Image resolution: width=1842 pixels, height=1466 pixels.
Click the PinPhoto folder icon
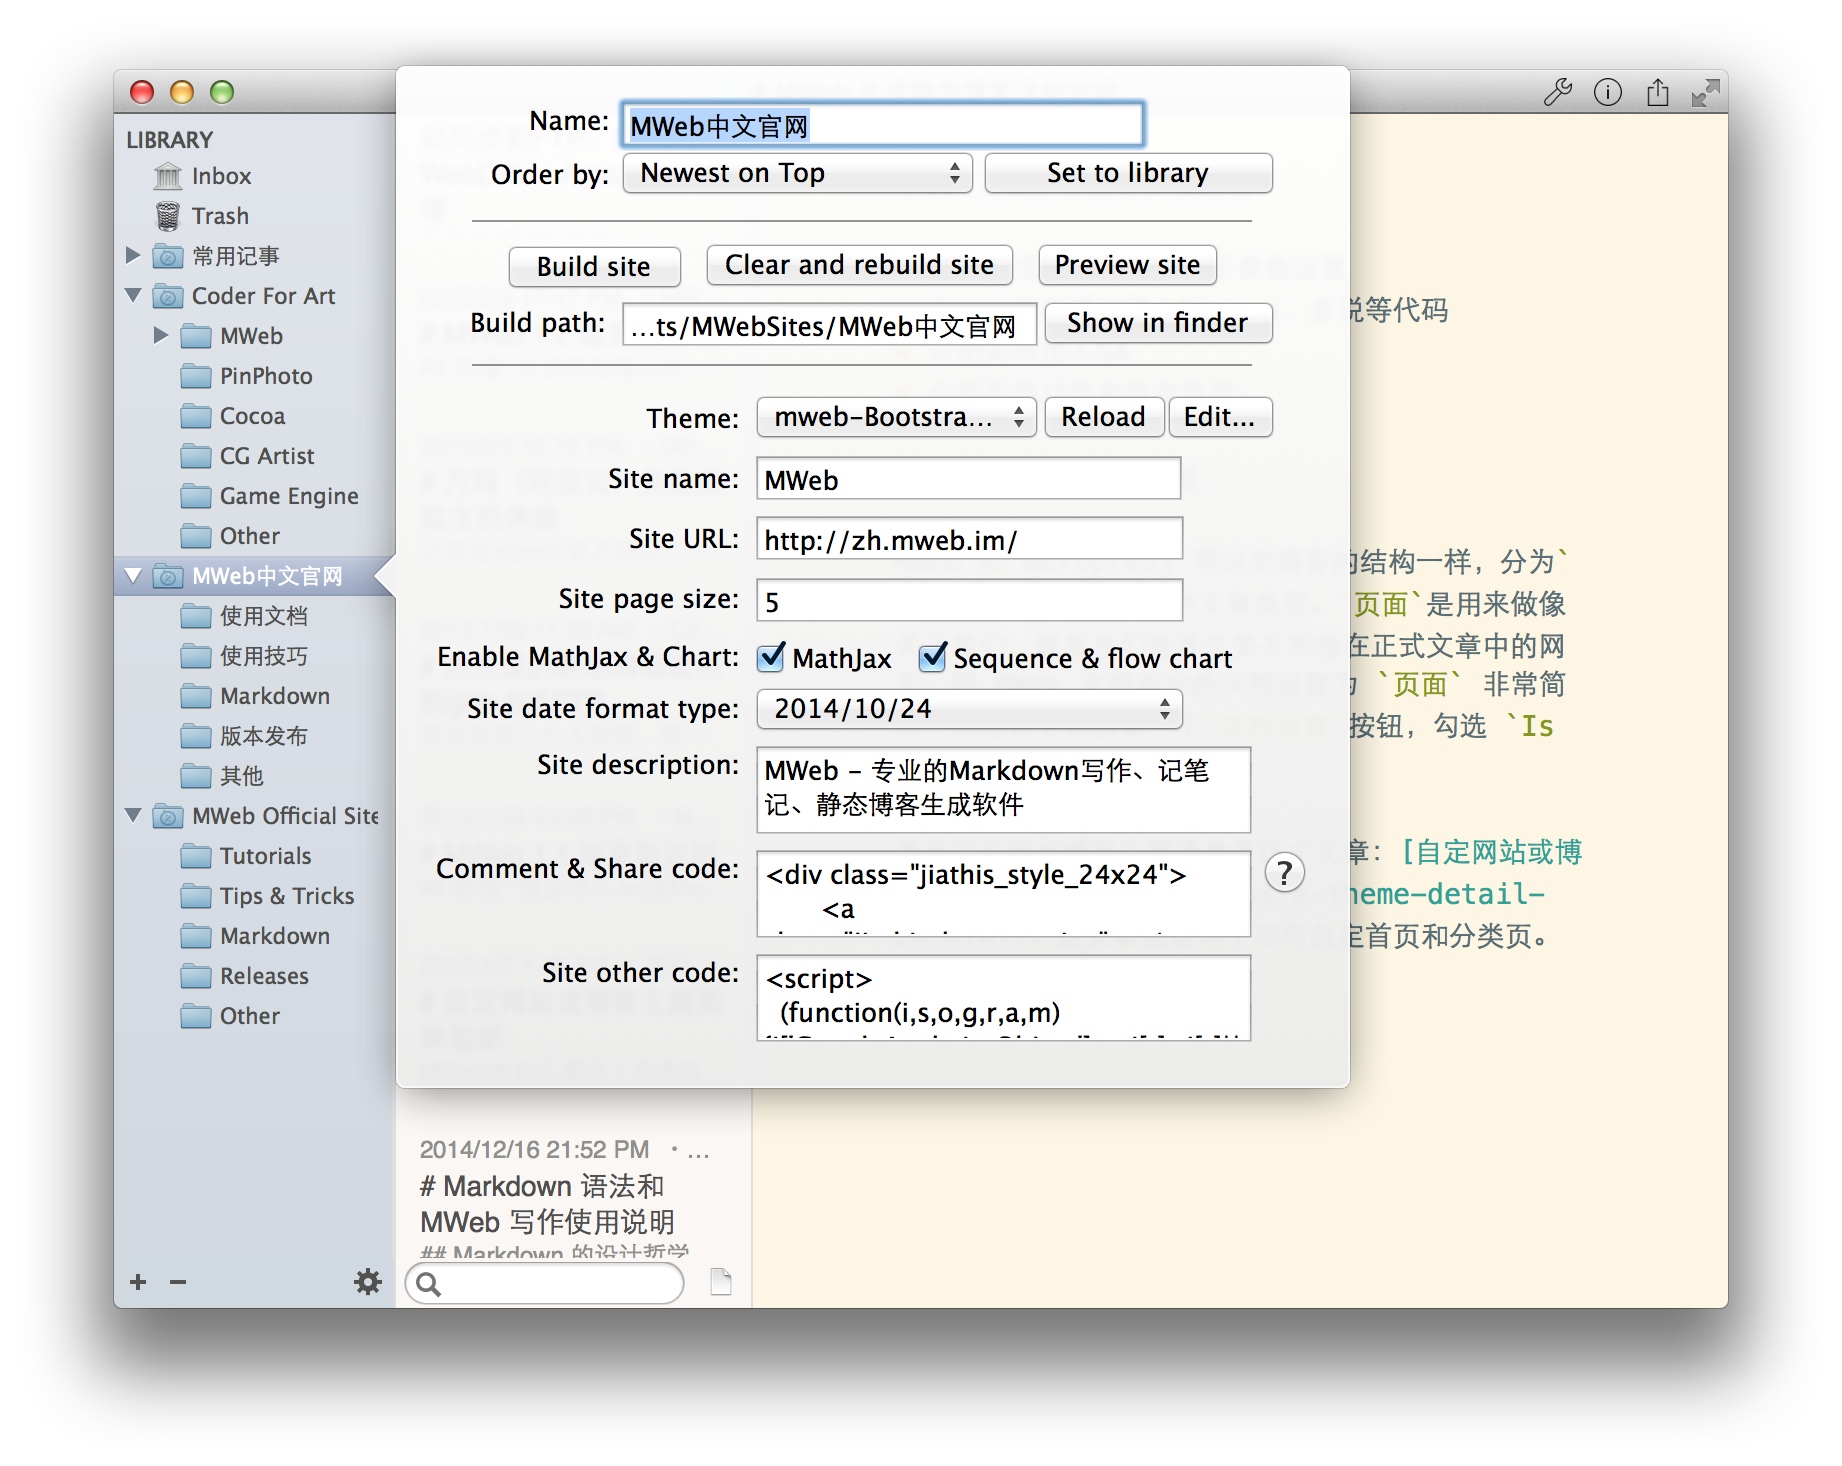pyautogui.click(x=196, y=376)
